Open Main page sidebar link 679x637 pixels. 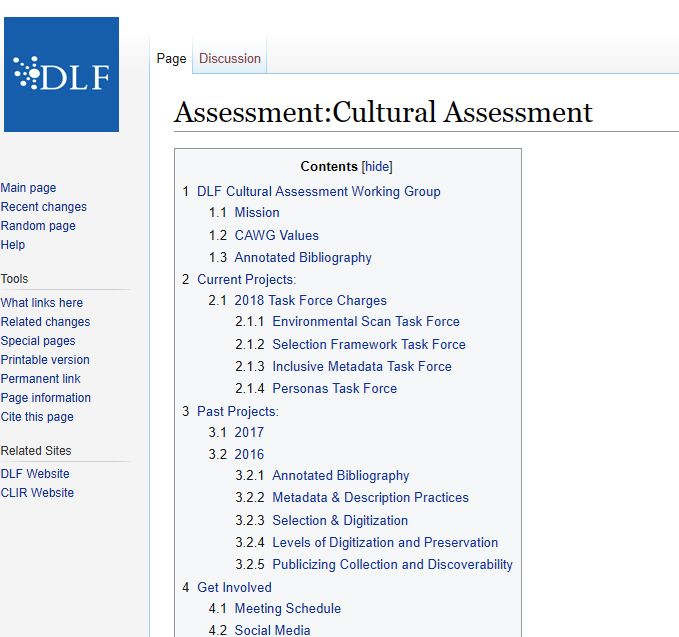click(x=28, y=188)
